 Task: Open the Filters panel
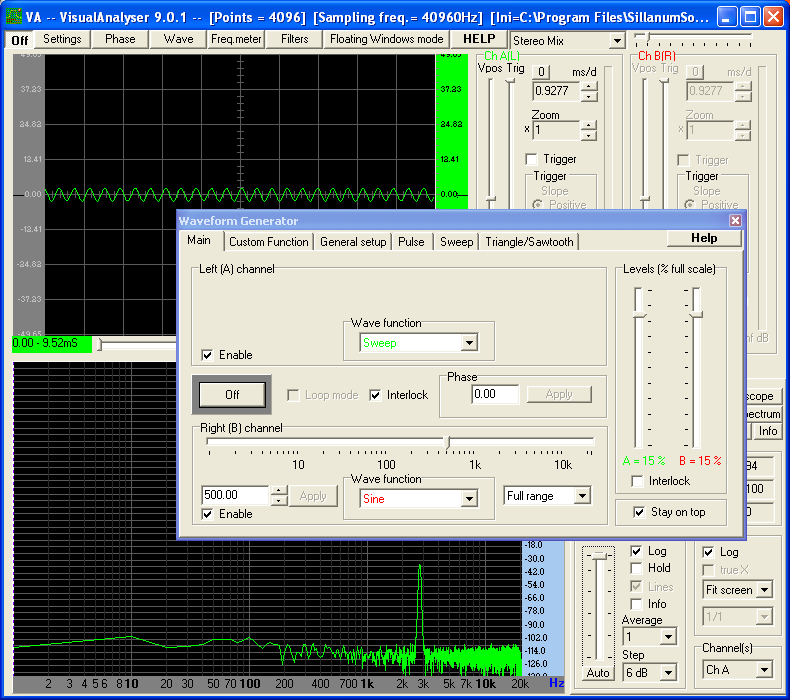(x=295, y=39)
